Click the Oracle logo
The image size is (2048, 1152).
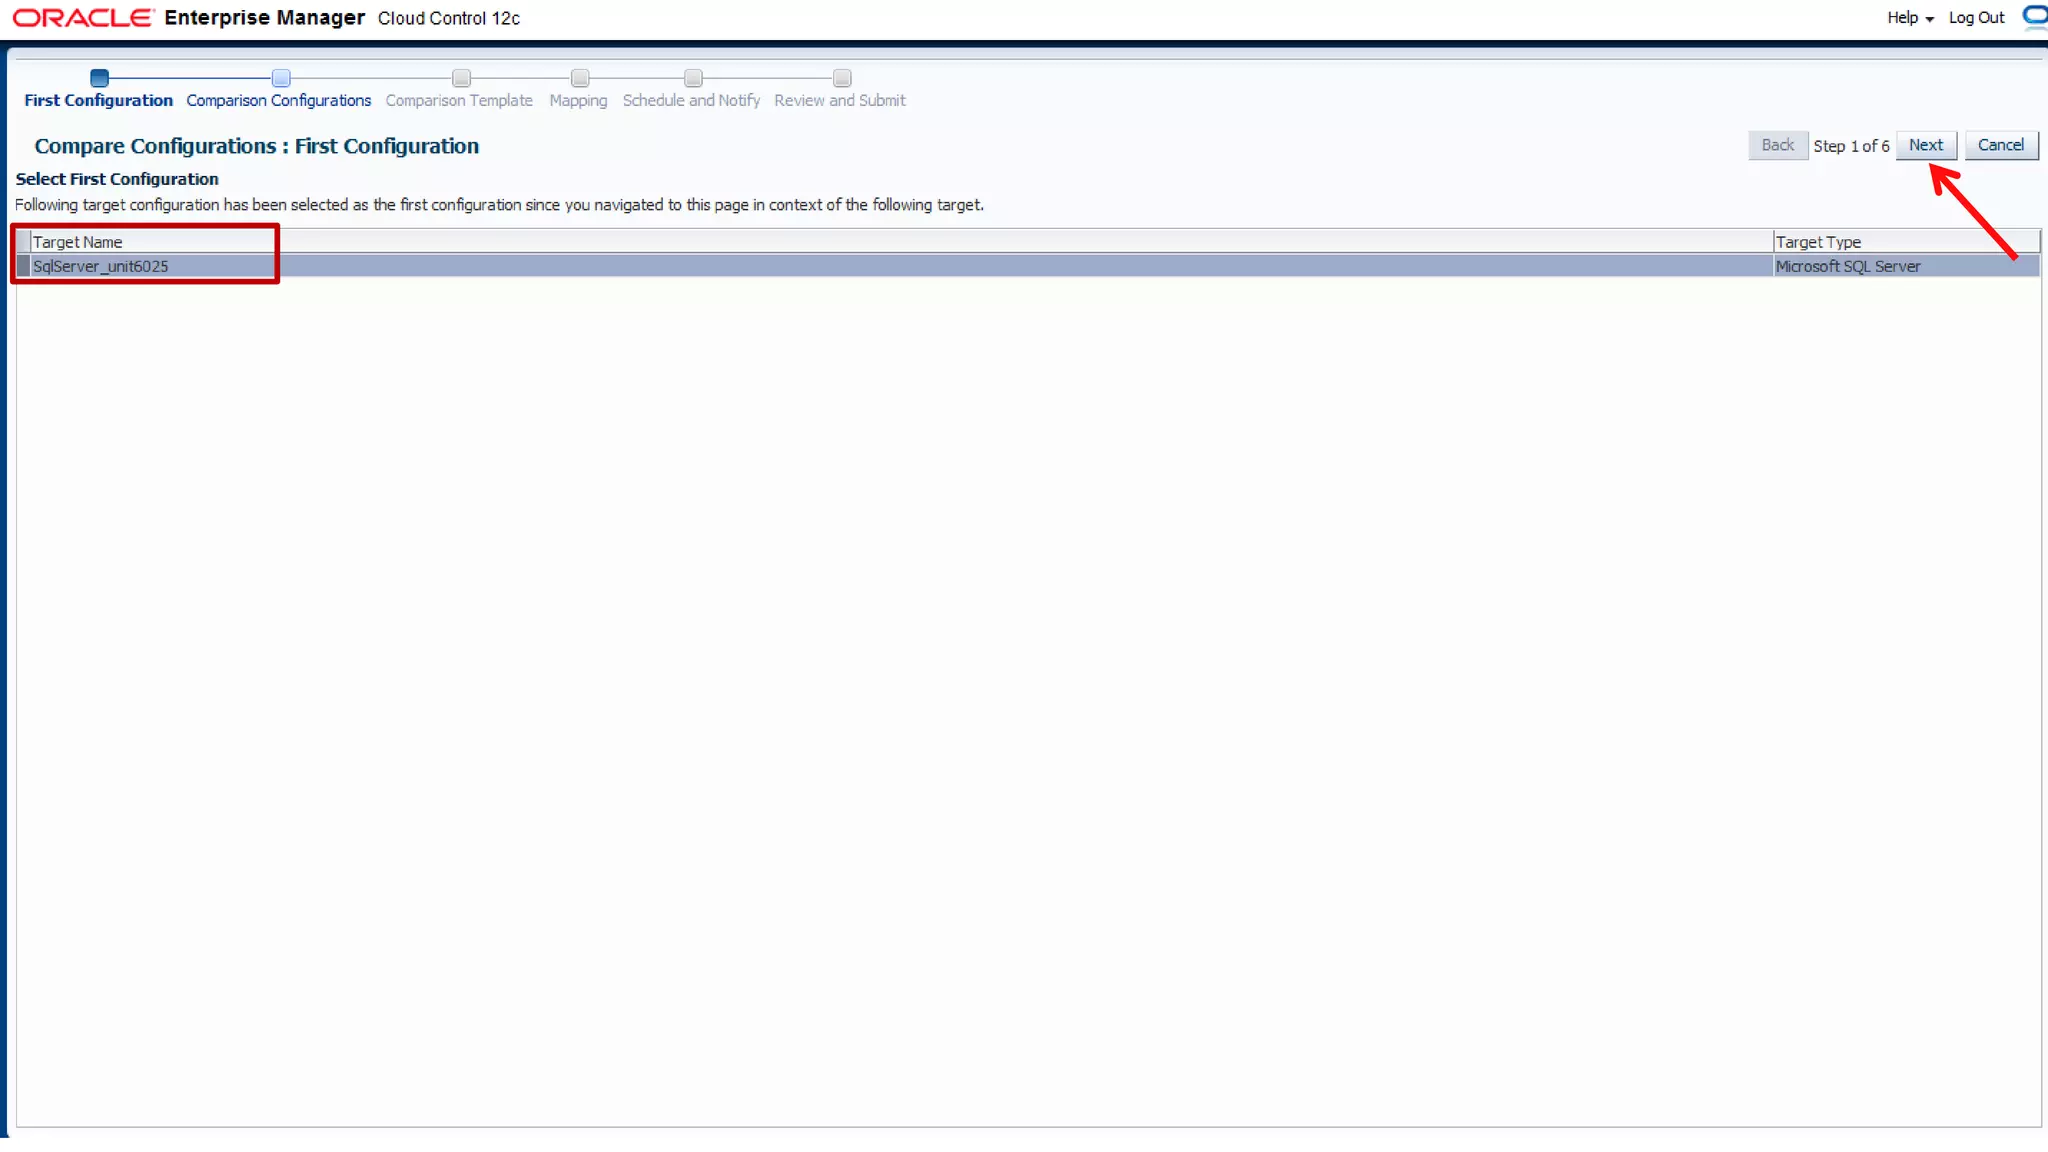click(83, 18)
